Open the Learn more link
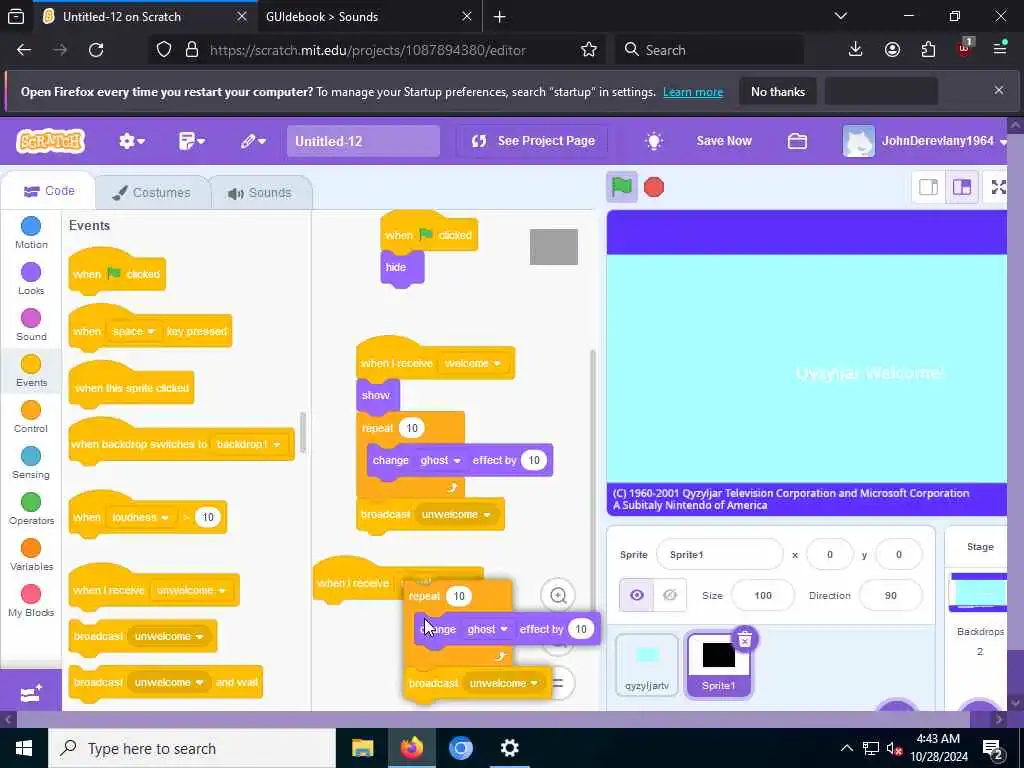The image size is (1024, 768). click(x=693, y=92)
